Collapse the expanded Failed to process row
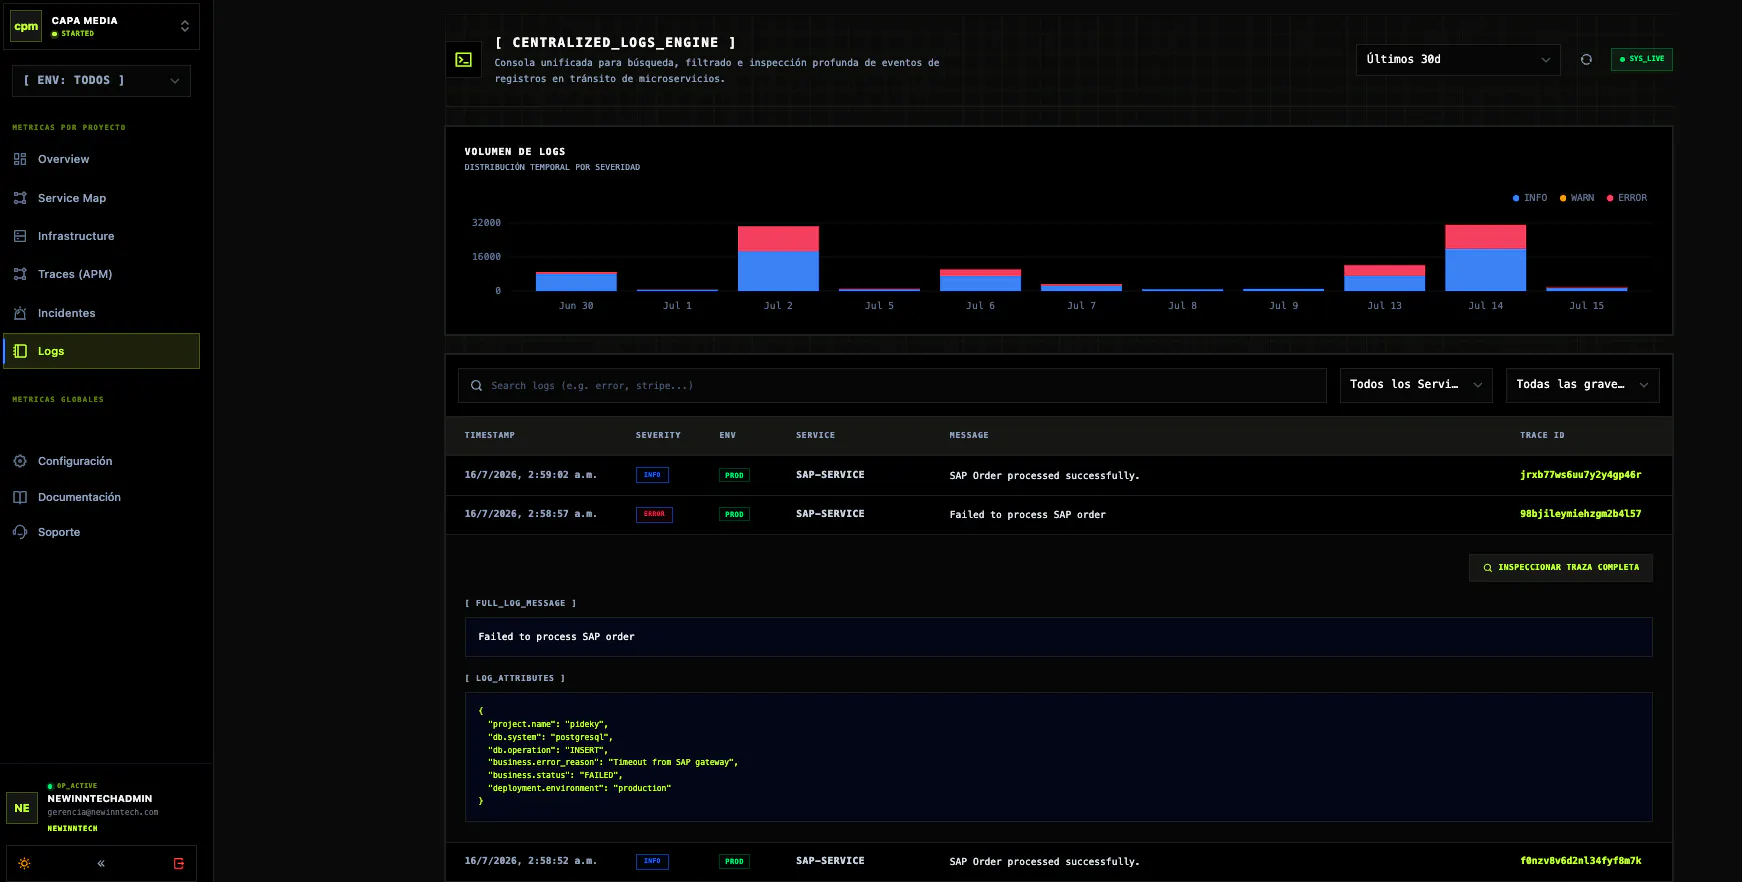 pyautogui.click(x=1058, y=514)
